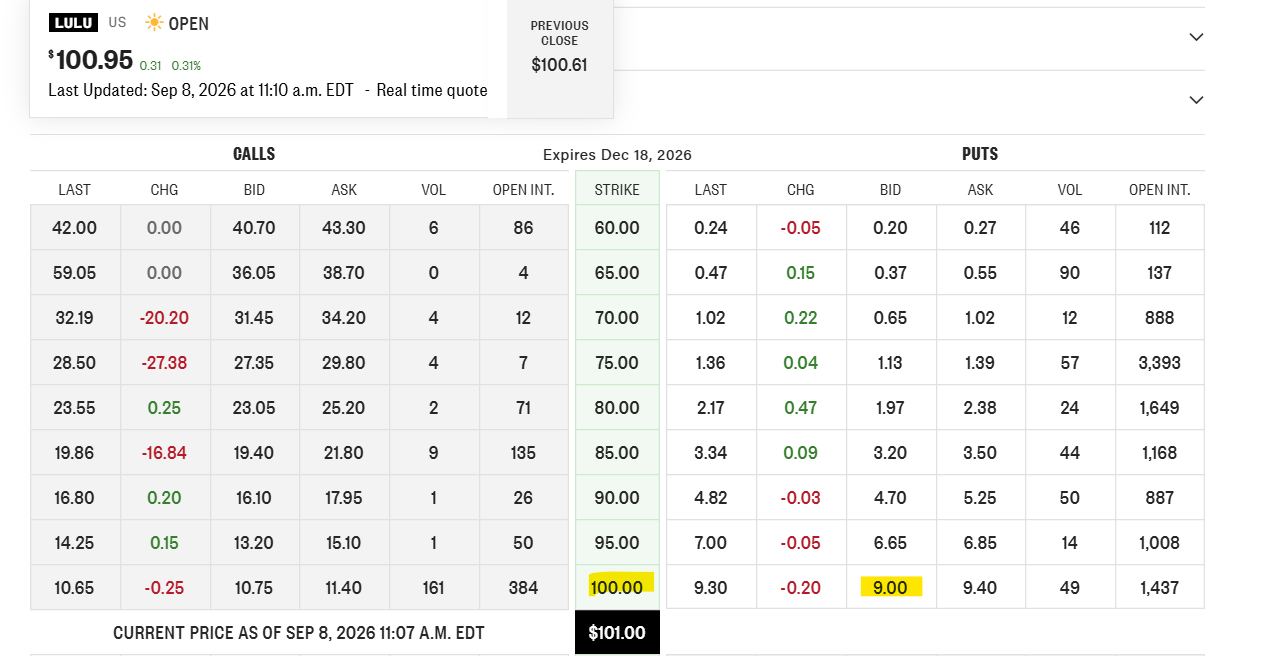Viewport: 1287px width, 656px height.
Task: Click the puts ASK column header
Action: click(x=980, y=190)
